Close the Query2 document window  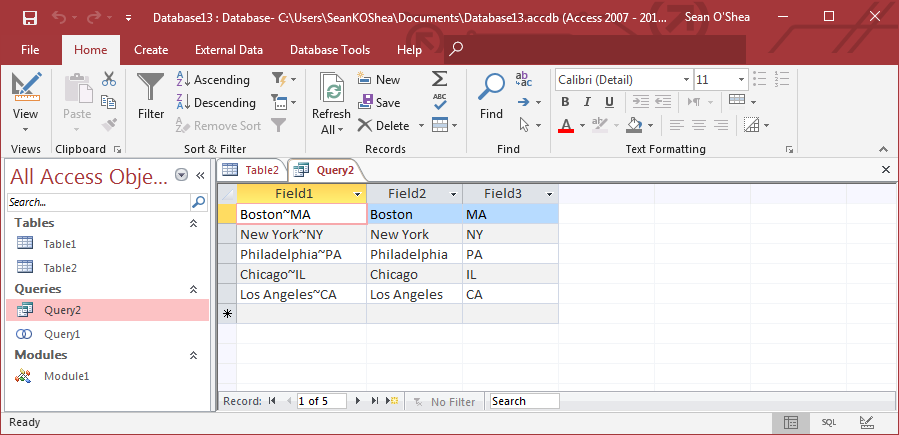(x=886, y=170)
